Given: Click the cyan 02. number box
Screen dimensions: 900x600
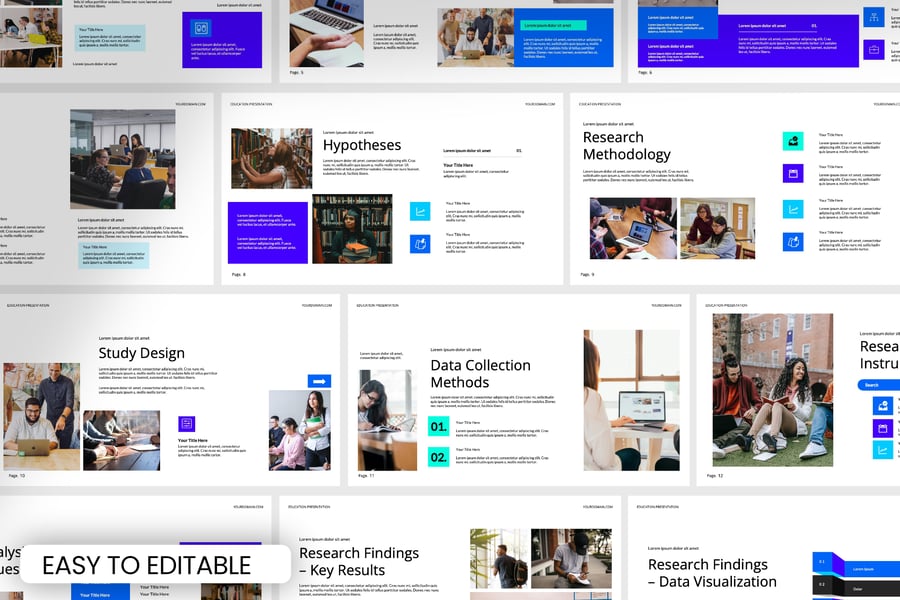Looking at the screenshot, I should [x=438, y=457].
